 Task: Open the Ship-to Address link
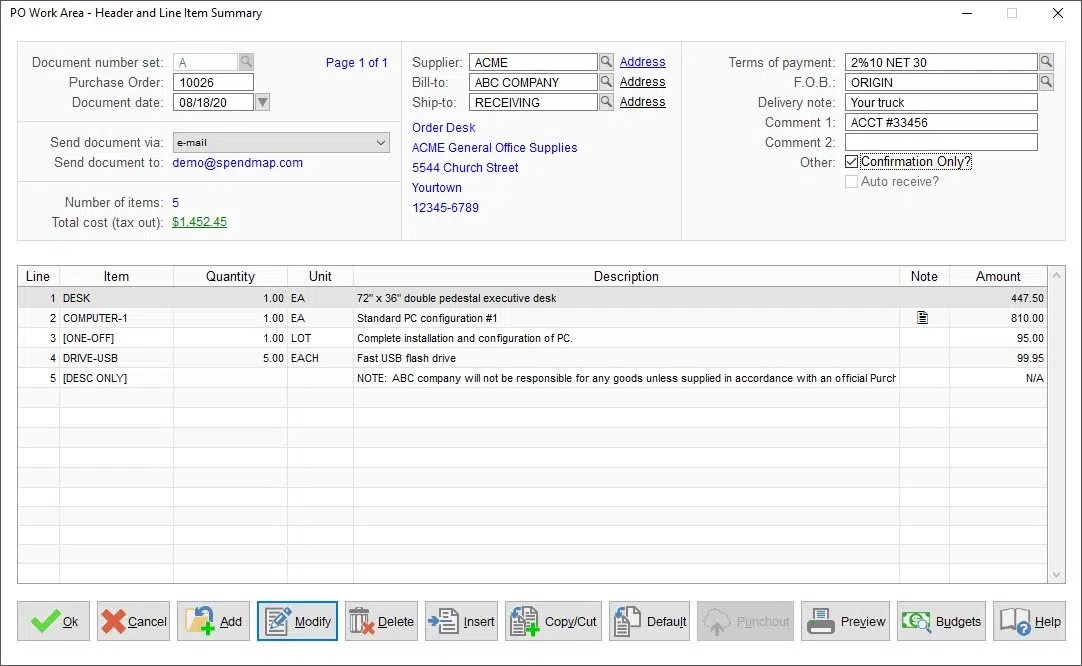pyautogui.click(x=643, y=101)
